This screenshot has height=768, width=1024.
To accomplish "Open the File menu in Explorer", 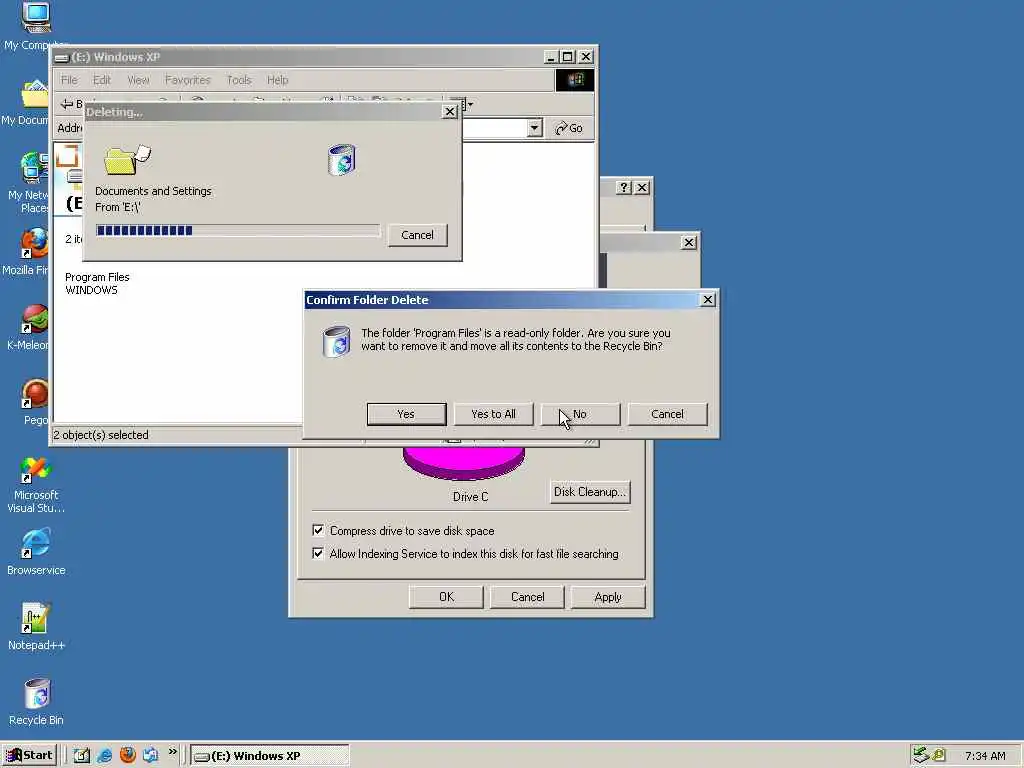I will [x=69, y=80].
